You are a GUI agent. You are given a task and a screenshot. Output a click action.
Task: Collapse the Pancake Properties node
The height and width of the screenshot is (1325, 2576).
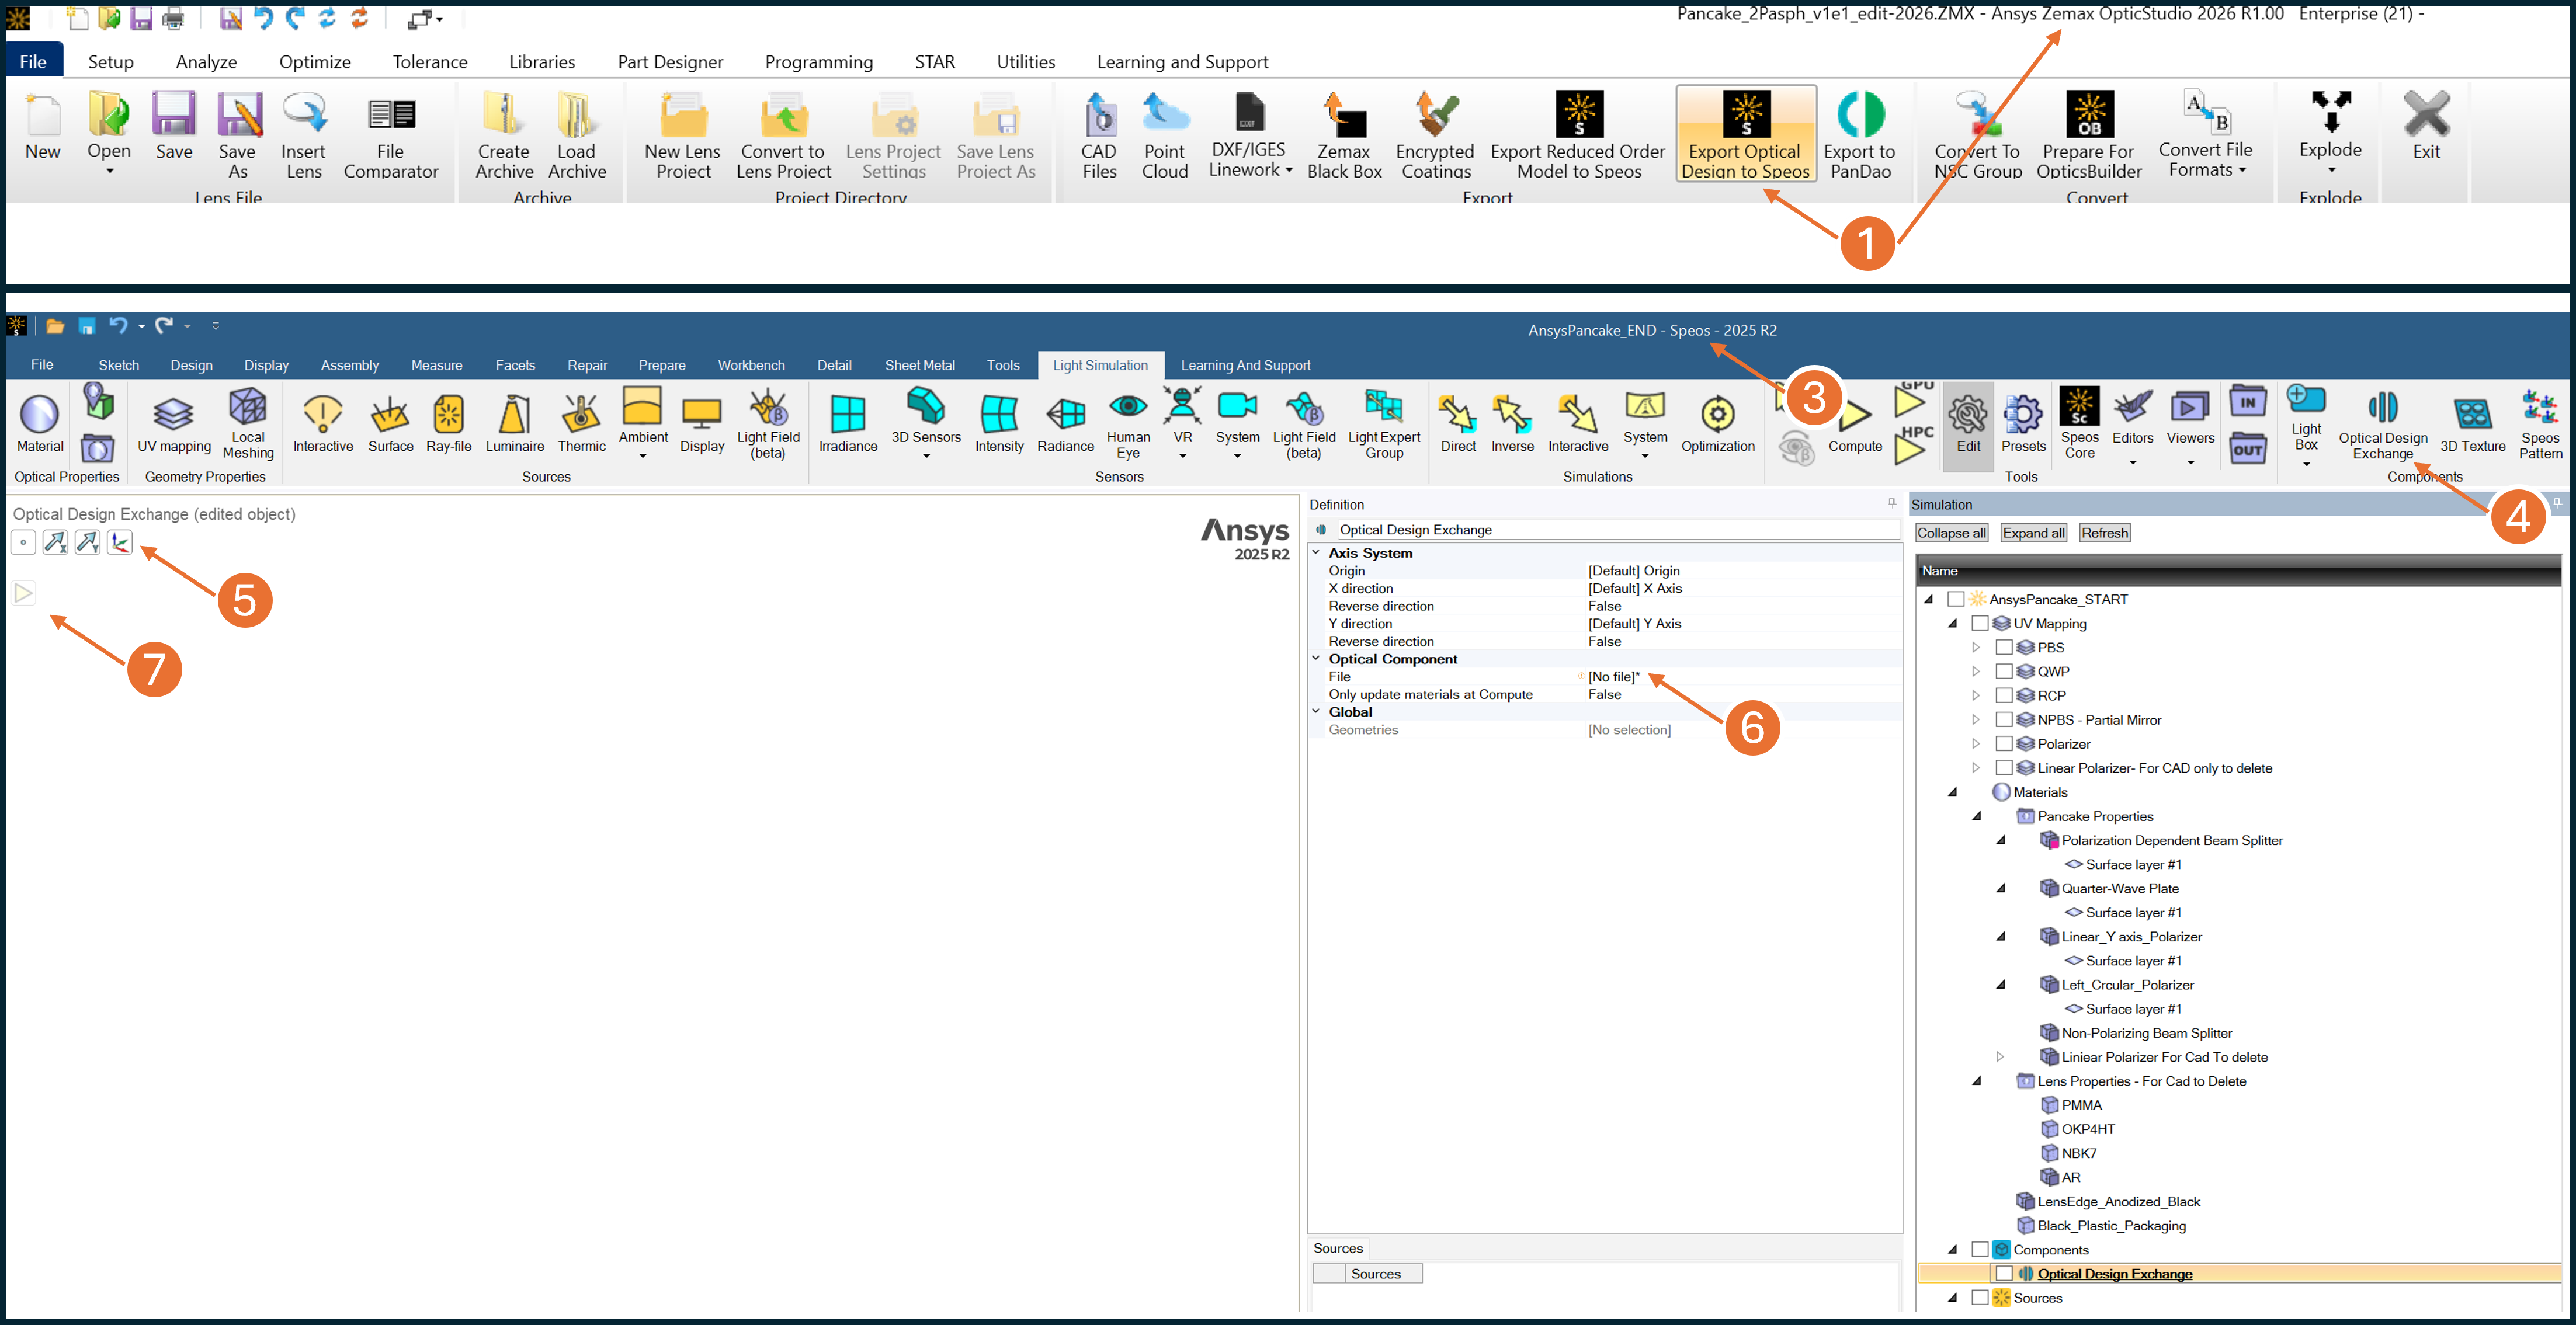pyautogui.click(x=1976, y=816)
